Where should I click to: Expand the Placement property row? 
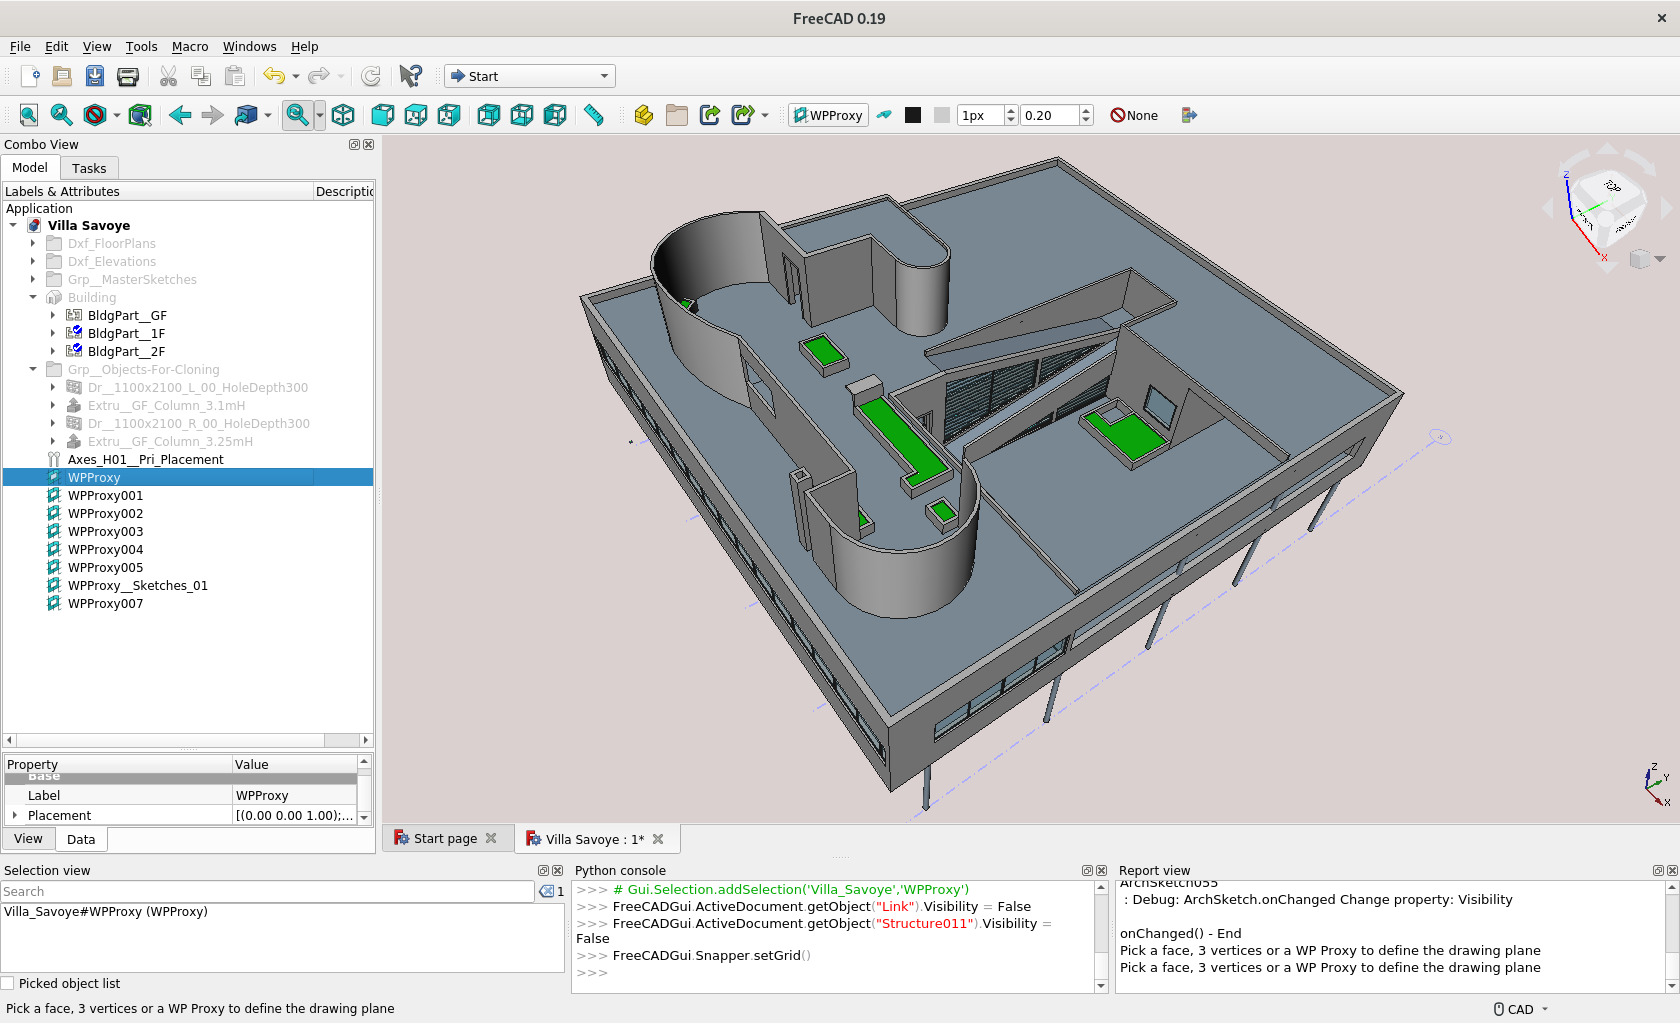tap(15, 816)
